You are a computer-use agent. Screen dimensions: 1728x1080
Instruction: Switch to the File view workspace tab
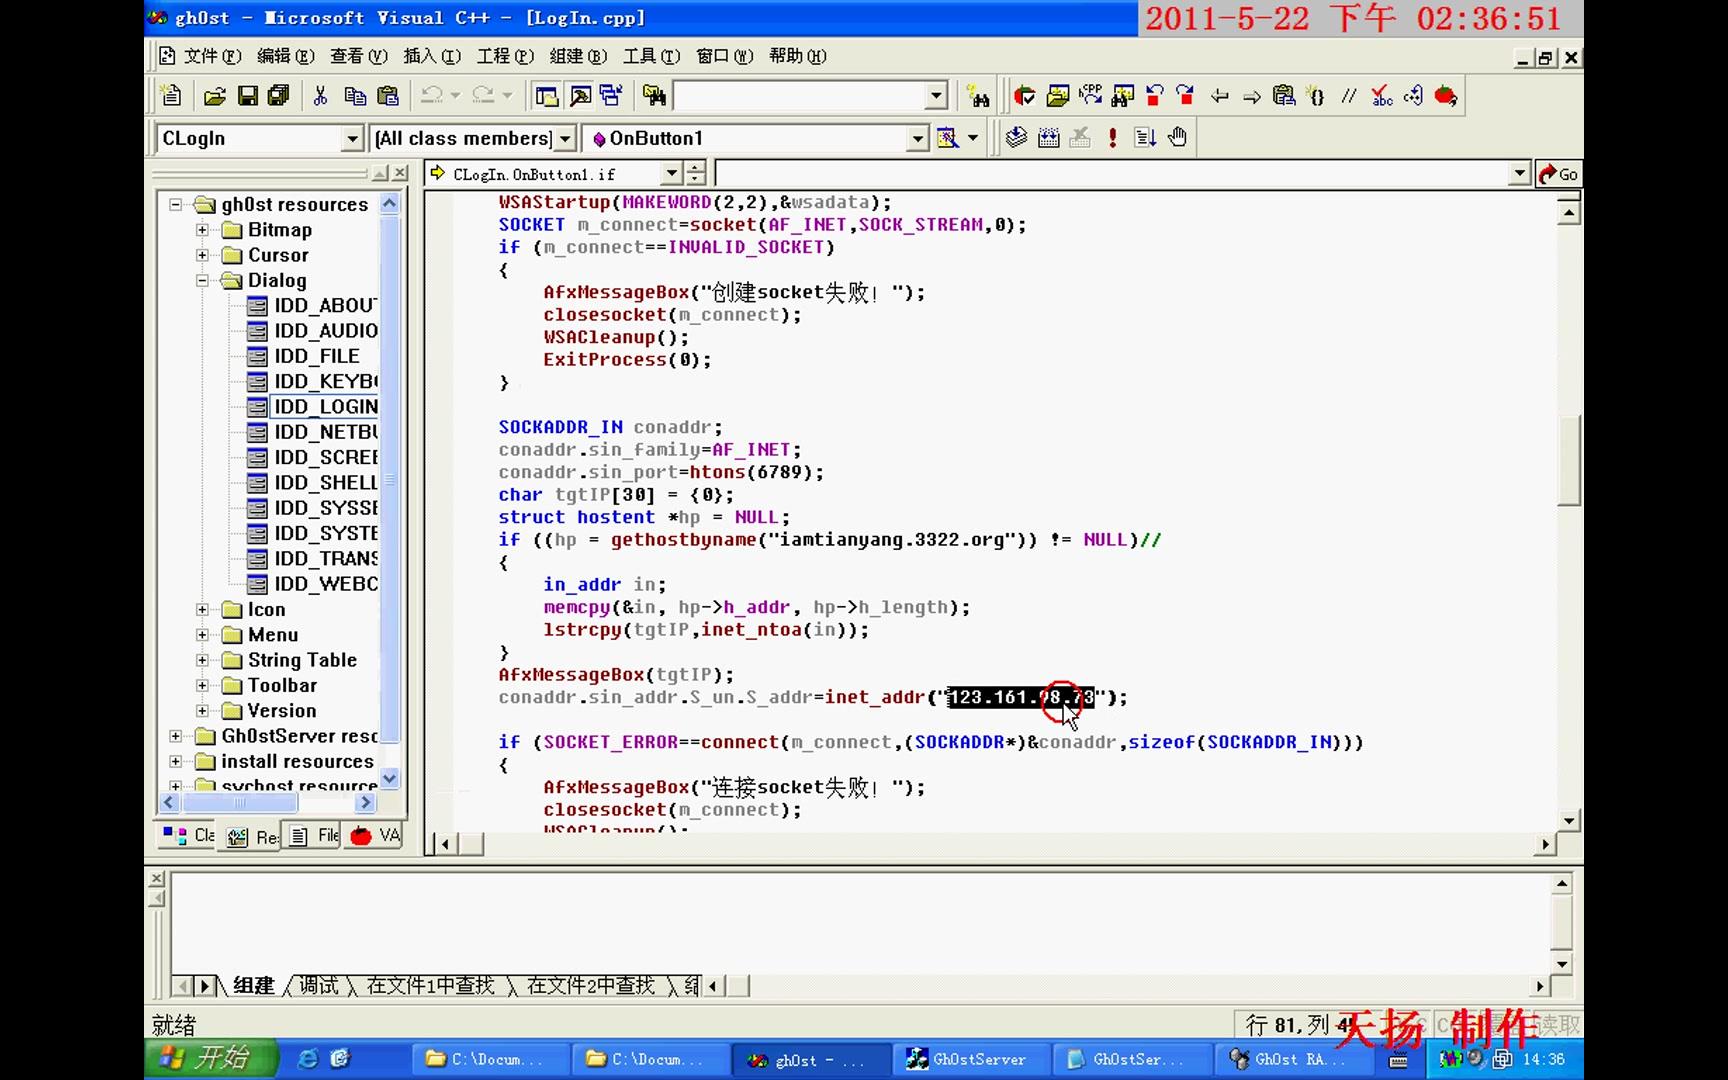point(315,836)
